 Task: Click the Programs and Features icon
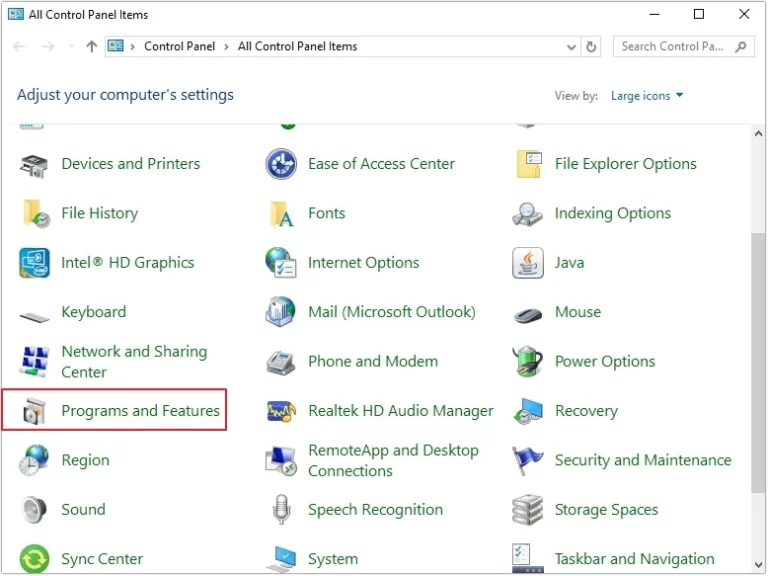pyautogui.click(x=34, y=411)
